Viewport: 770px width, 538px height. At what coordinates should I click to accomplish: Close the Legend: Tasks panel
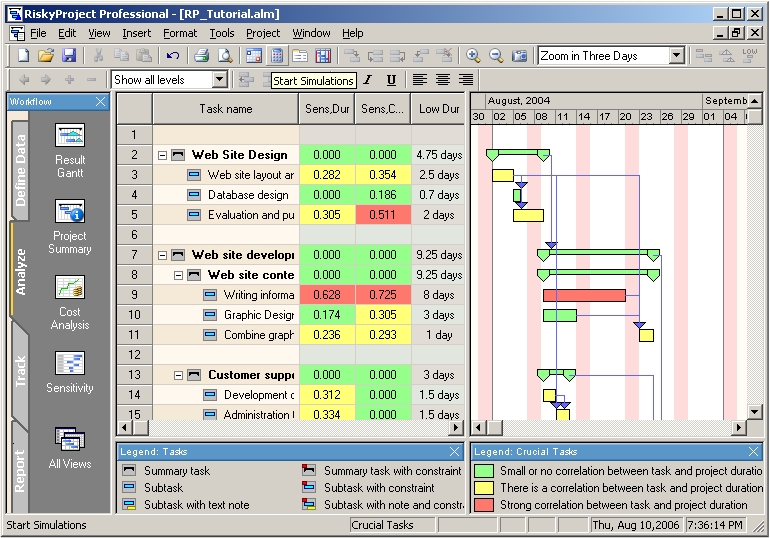click(455, 452)
